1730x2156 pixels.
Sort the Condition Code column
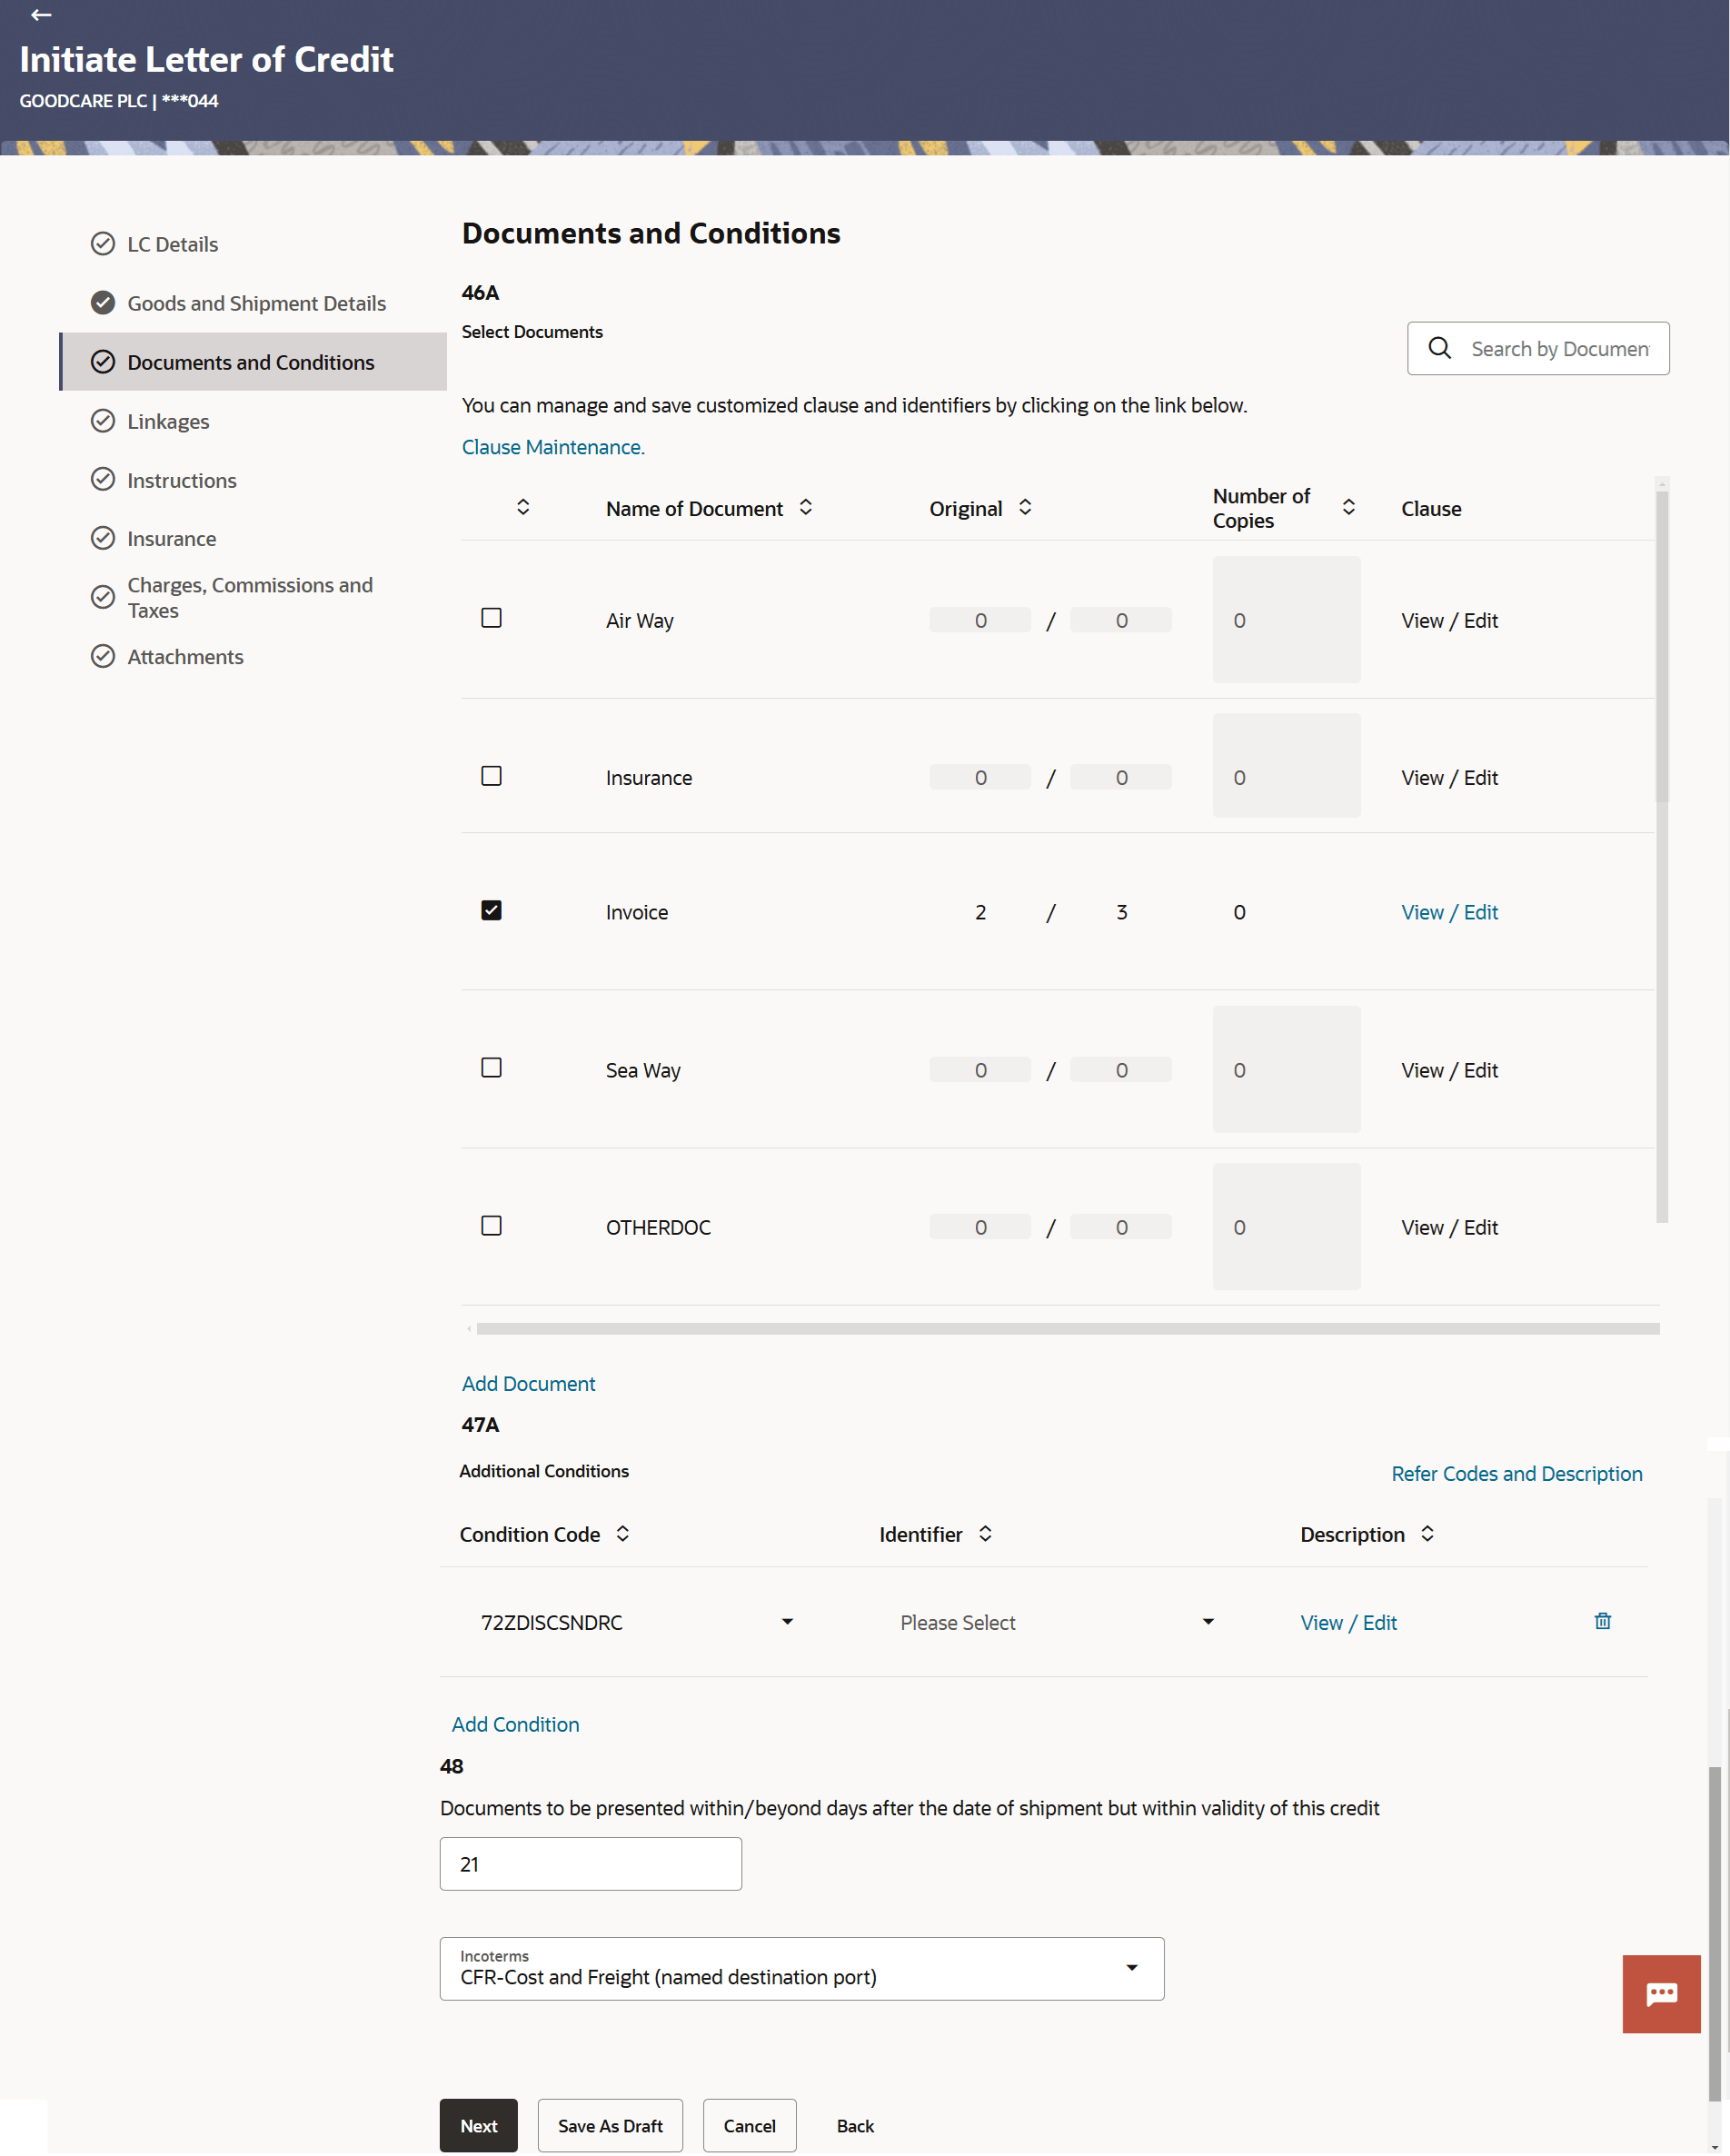tap(622, 1533)
